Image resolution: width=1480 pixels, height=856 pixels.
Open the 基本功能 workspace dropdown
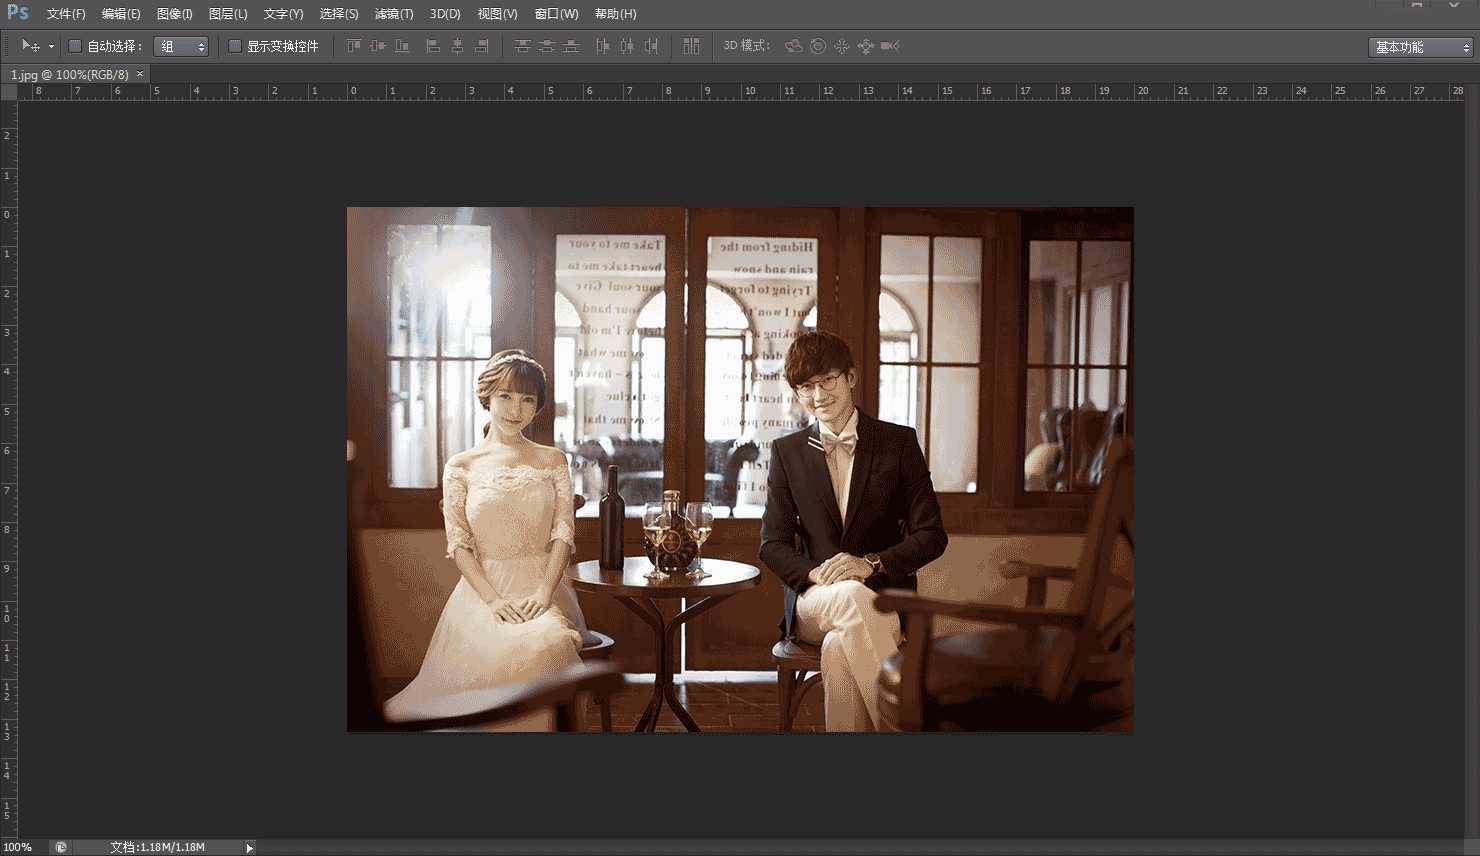coord(1420,46)
